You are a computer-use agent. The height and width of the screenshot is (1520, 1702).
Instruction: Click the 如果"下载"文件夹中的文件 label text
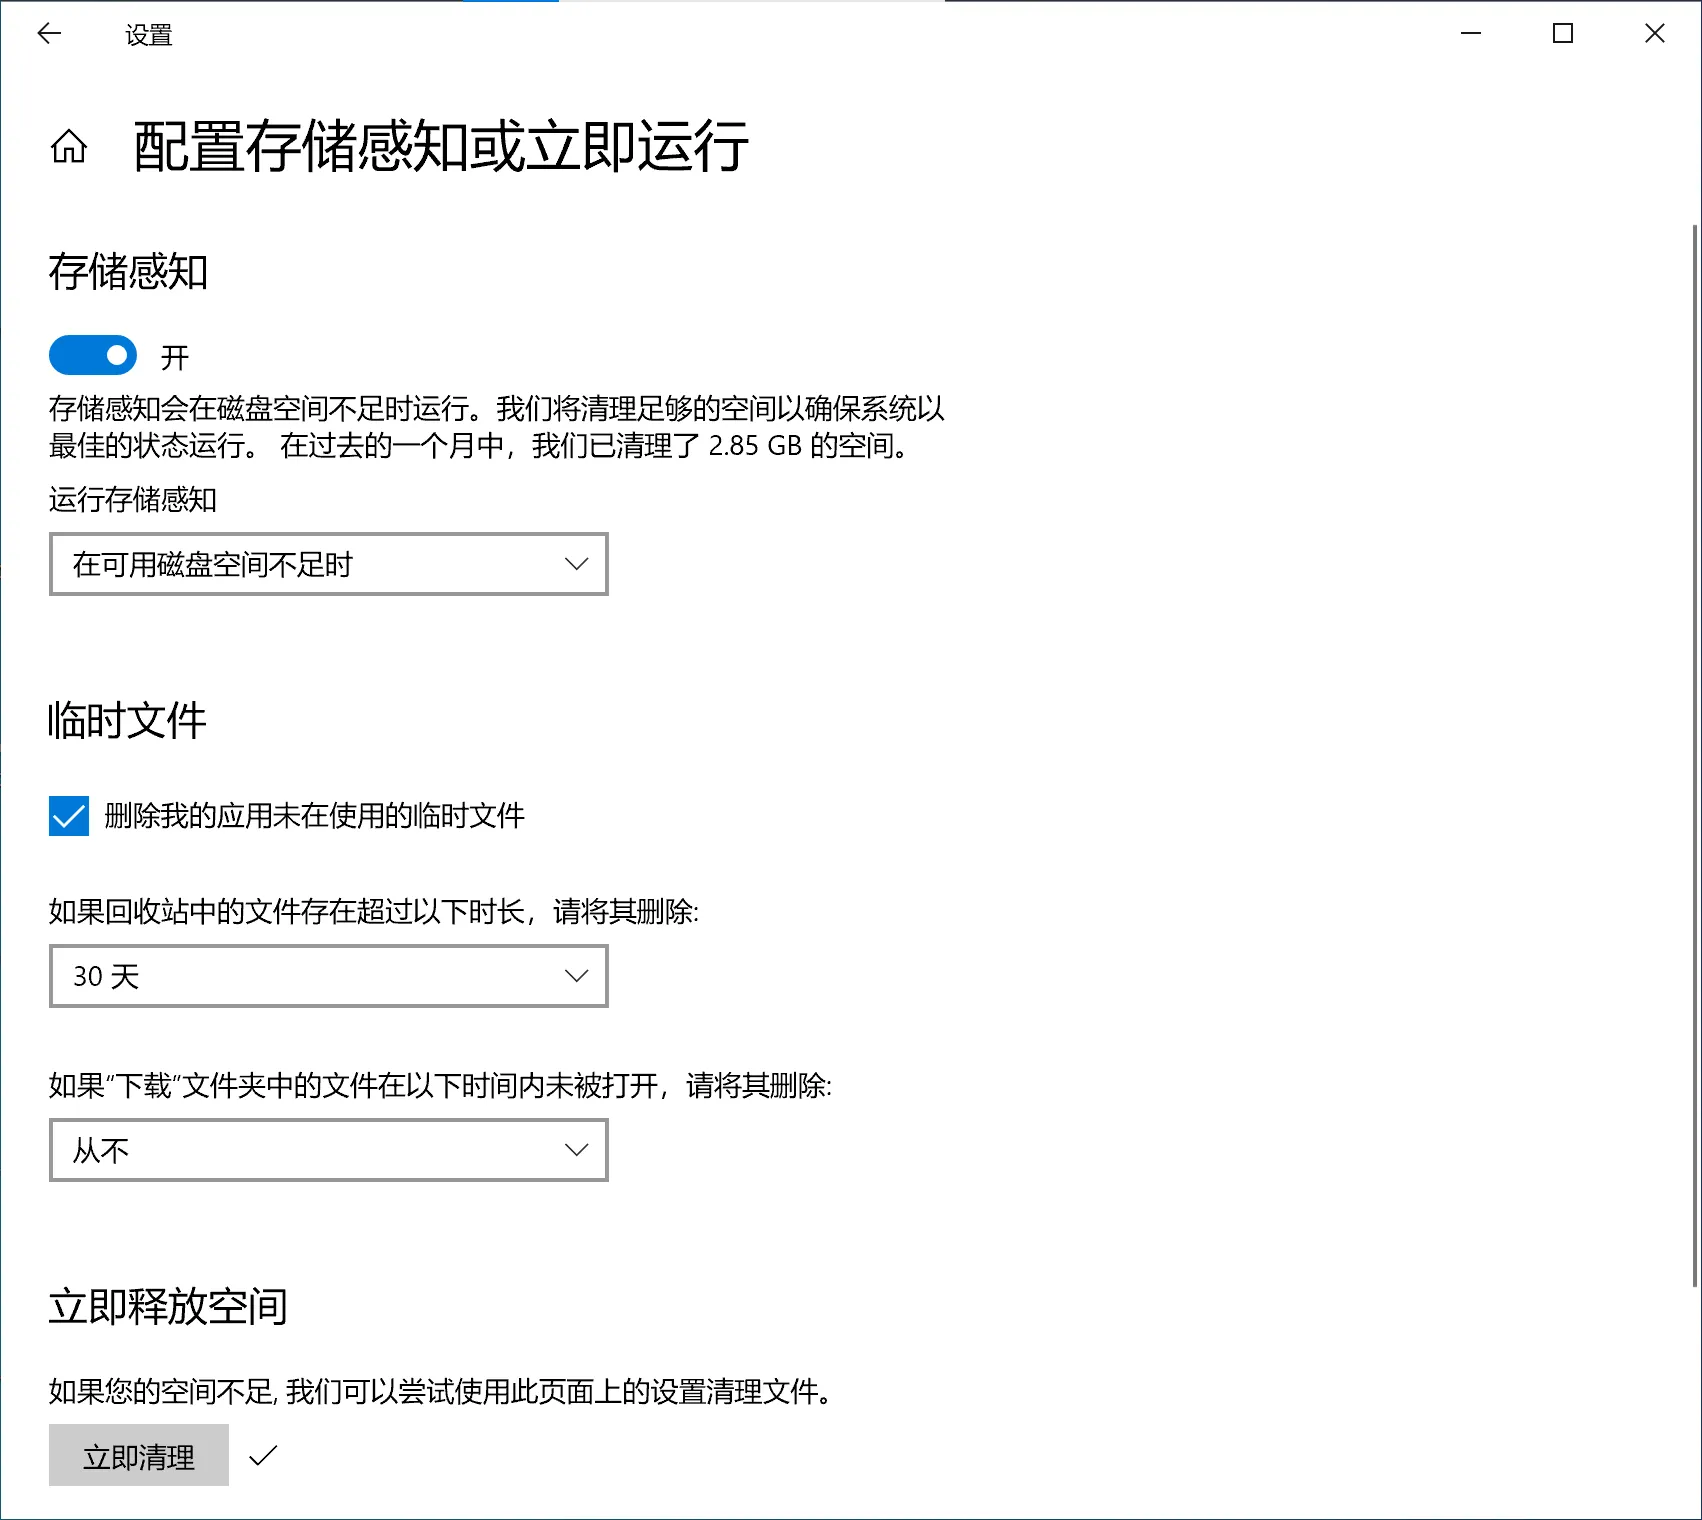441,1085
